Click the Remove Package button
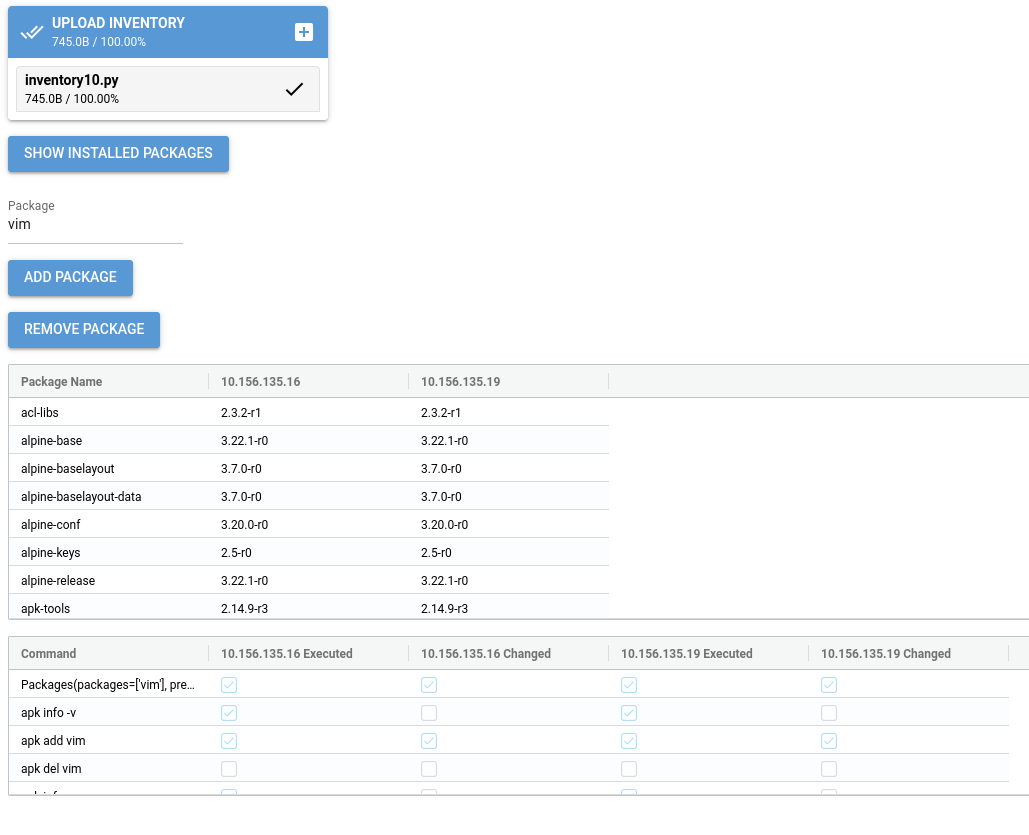 coord(84,329)
